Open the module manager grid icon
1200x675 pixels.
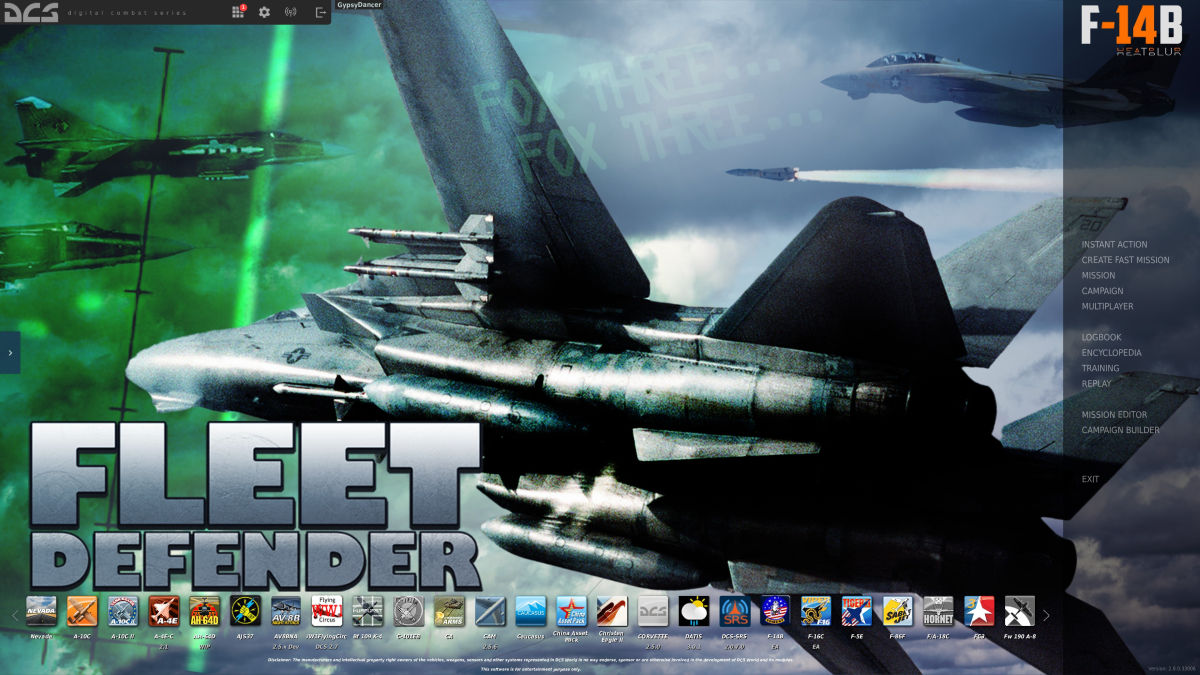pos(238,12)
